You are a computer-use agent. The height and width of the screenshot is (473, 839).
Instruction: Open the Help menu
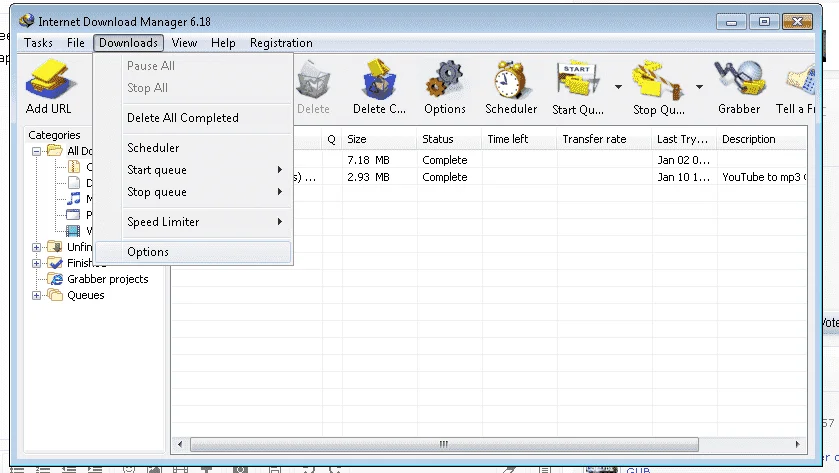tap(223, 43)
